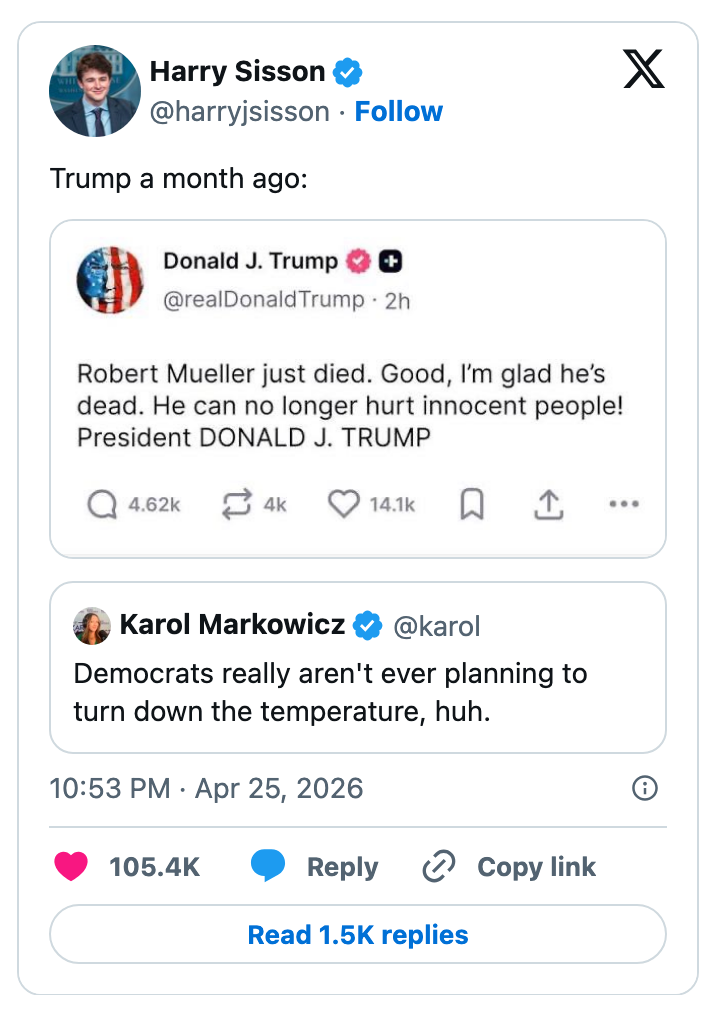Click the X logo icon
Image resolution: width=724 pixels, height=1020 pixels.
pos(644,69)
